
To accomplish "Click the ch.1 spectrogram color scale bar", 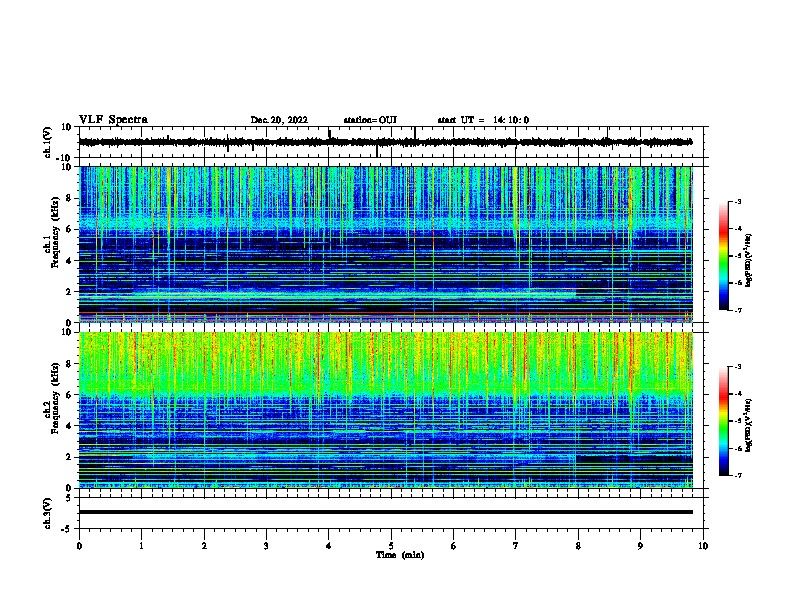I will click(x=724, y=256).
